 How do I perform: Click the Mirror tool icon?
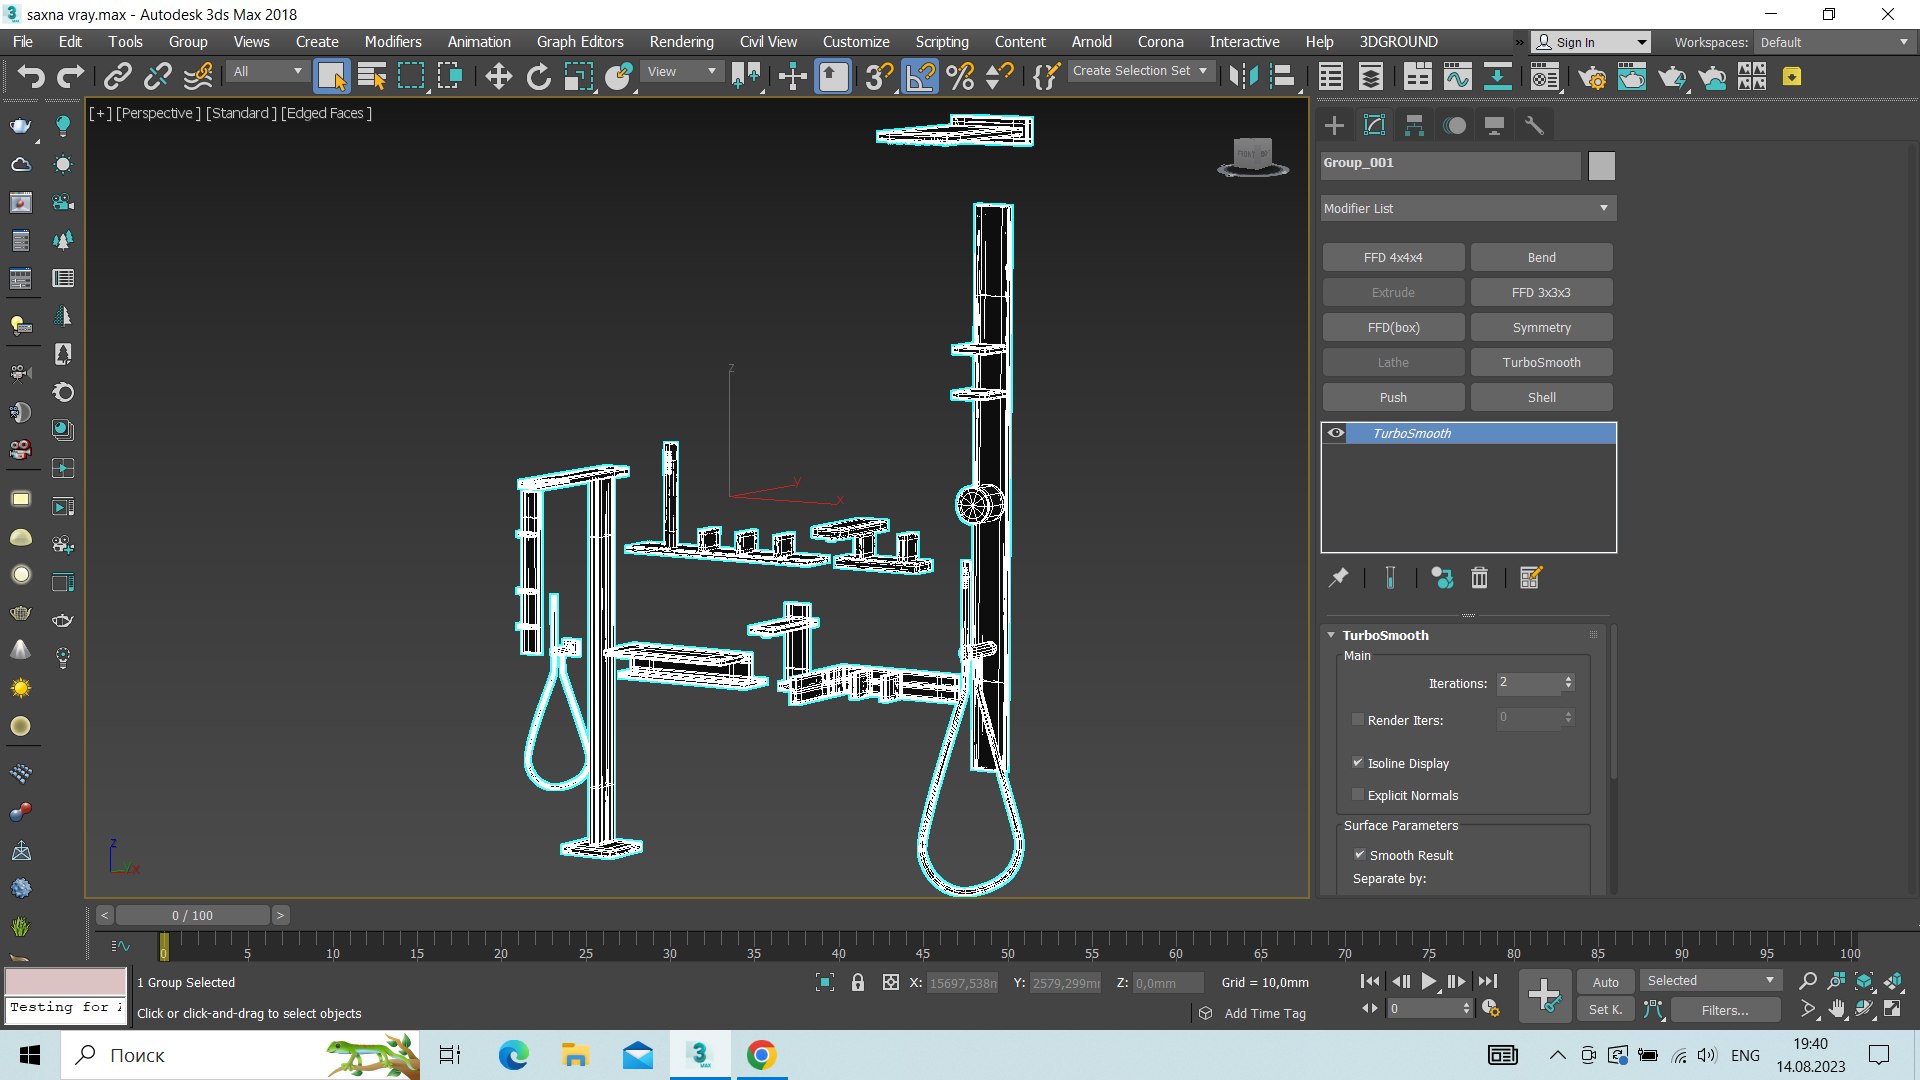click(1243, 76)
